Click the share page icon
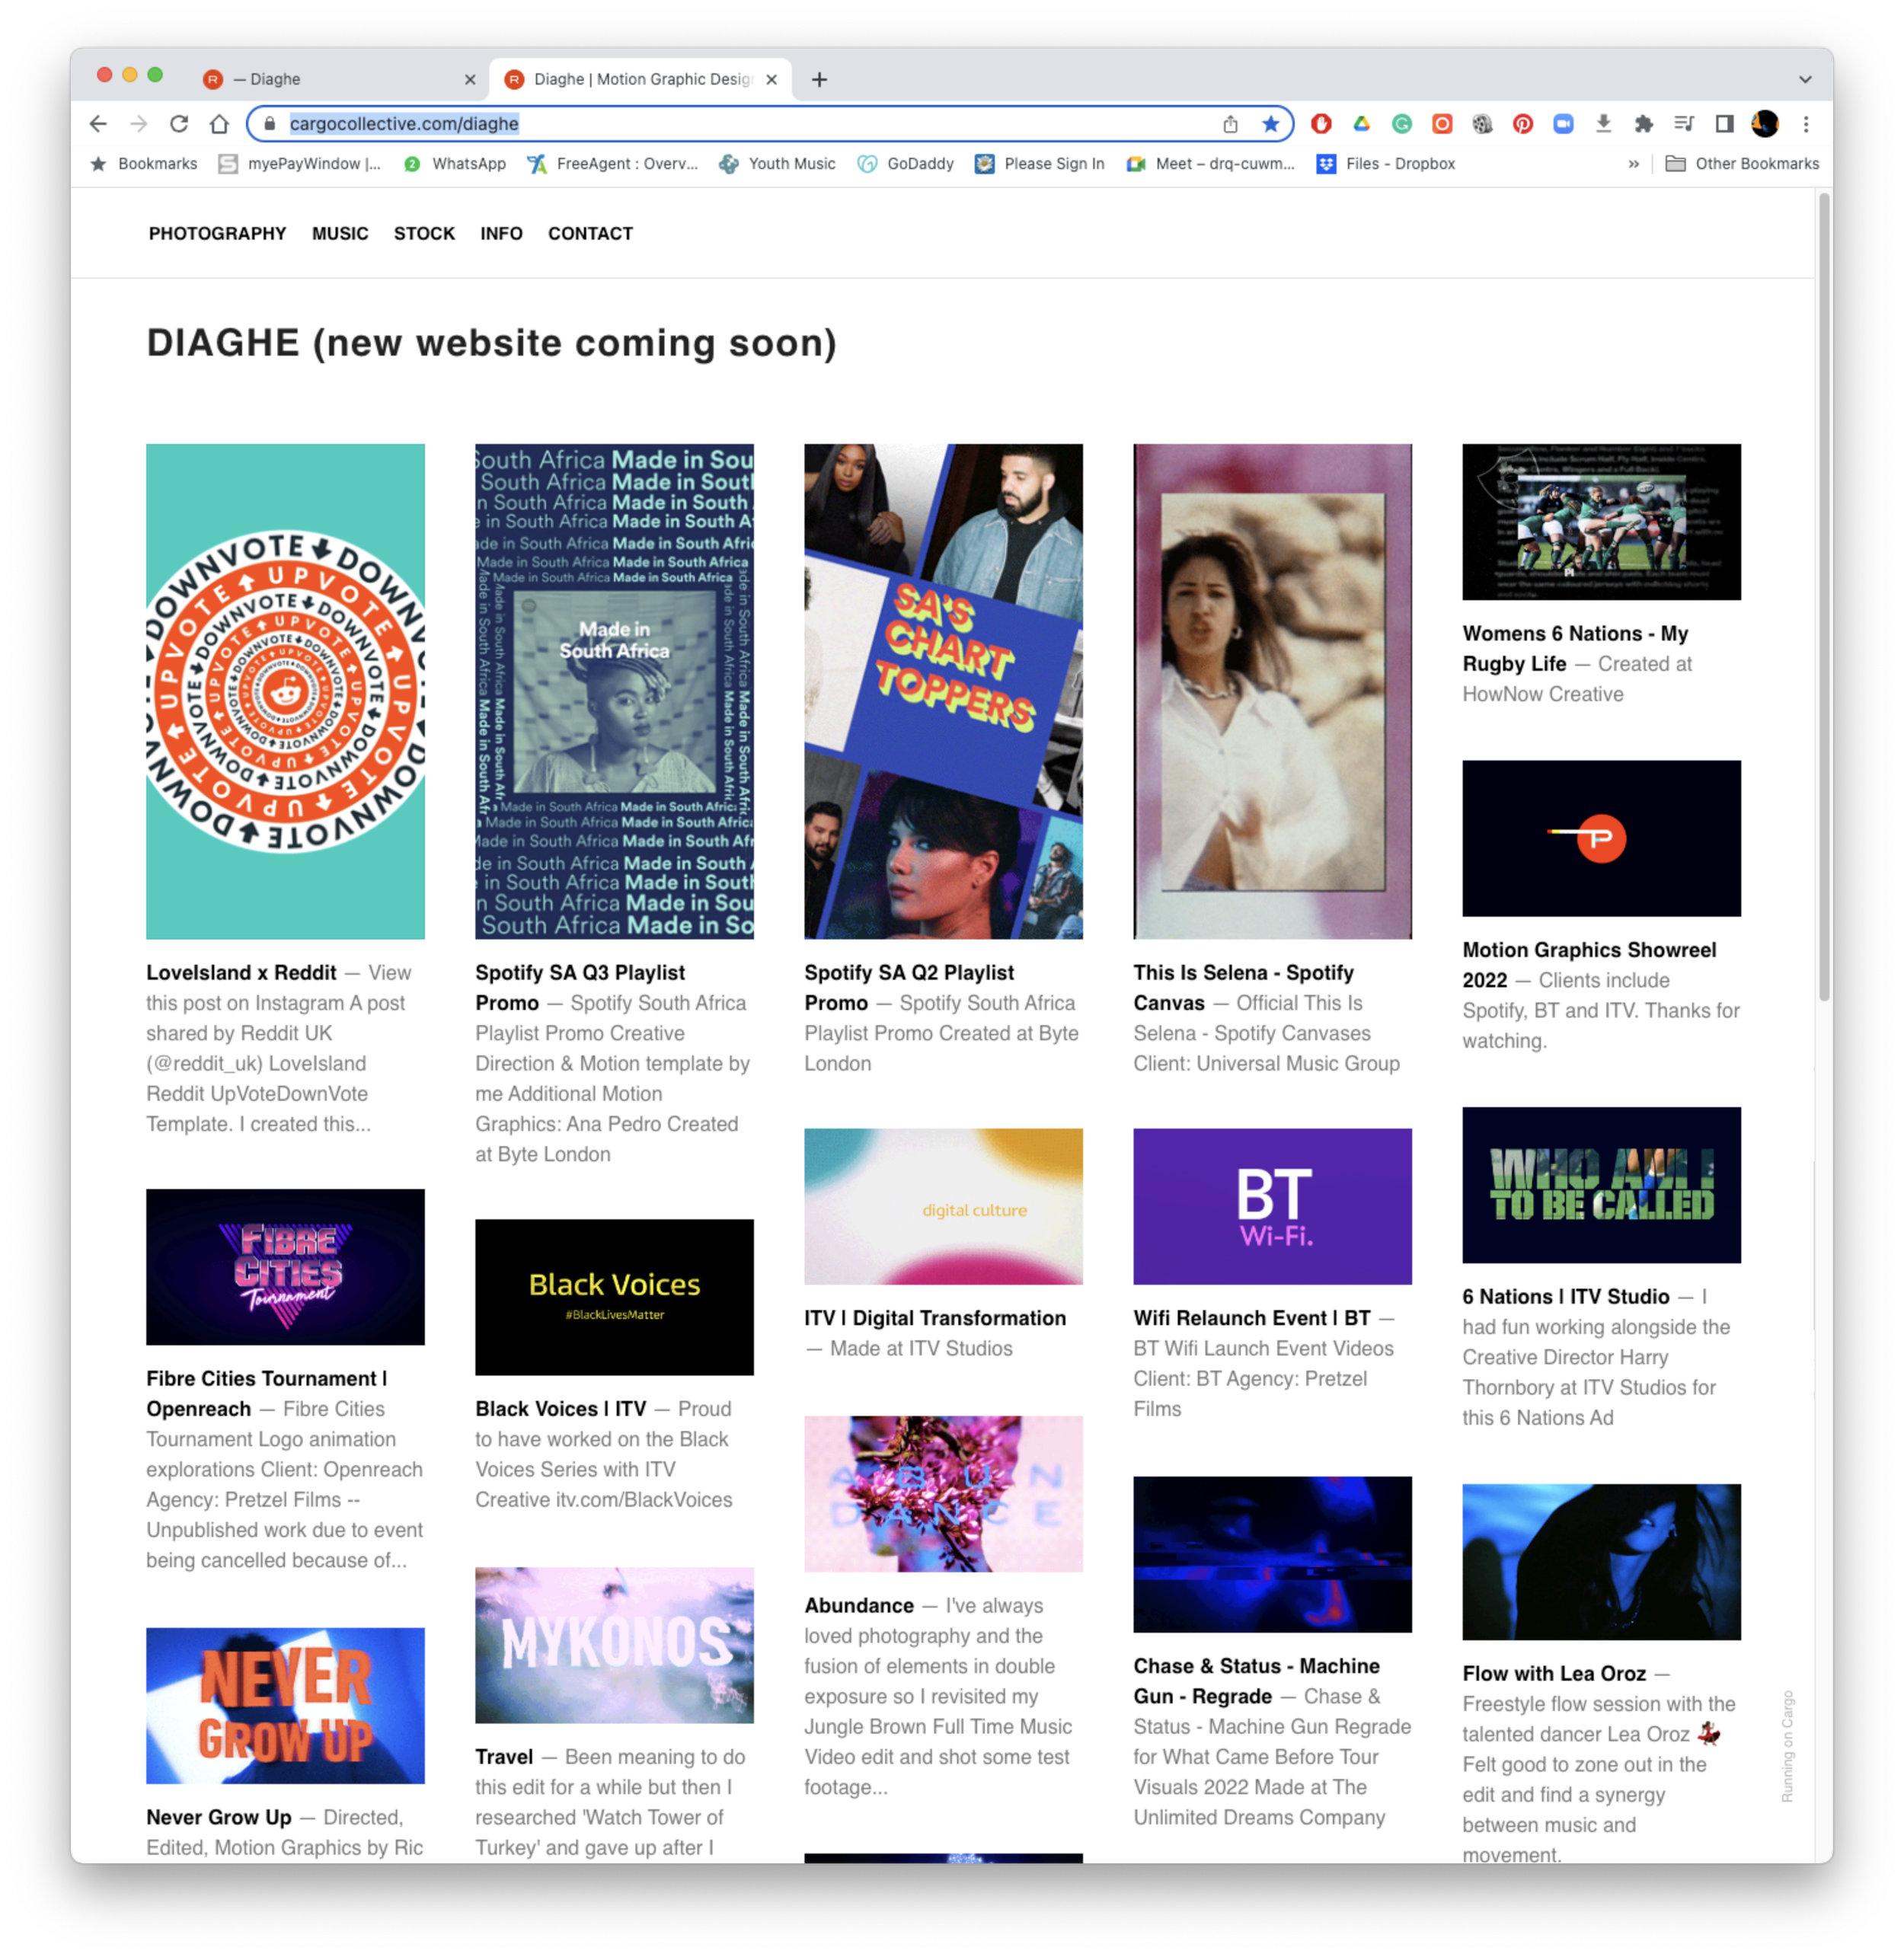 click(1230, 124)
